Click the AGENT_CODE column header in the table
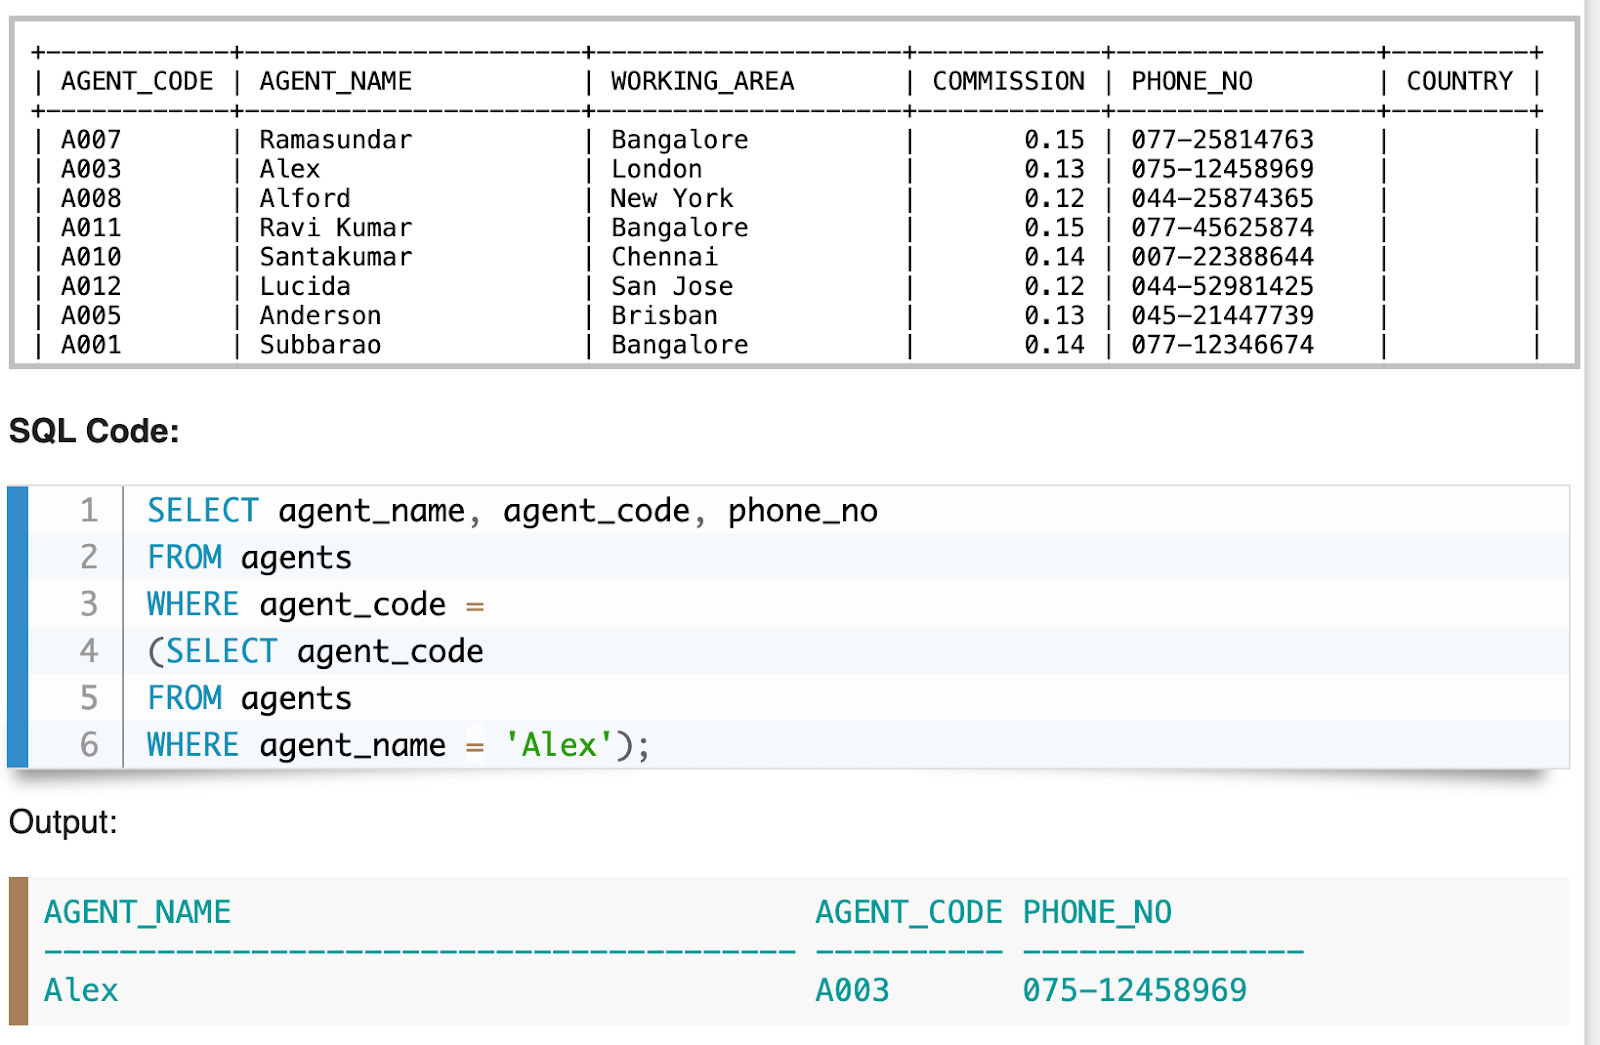1600x1045 pixels. coord(137,81)
